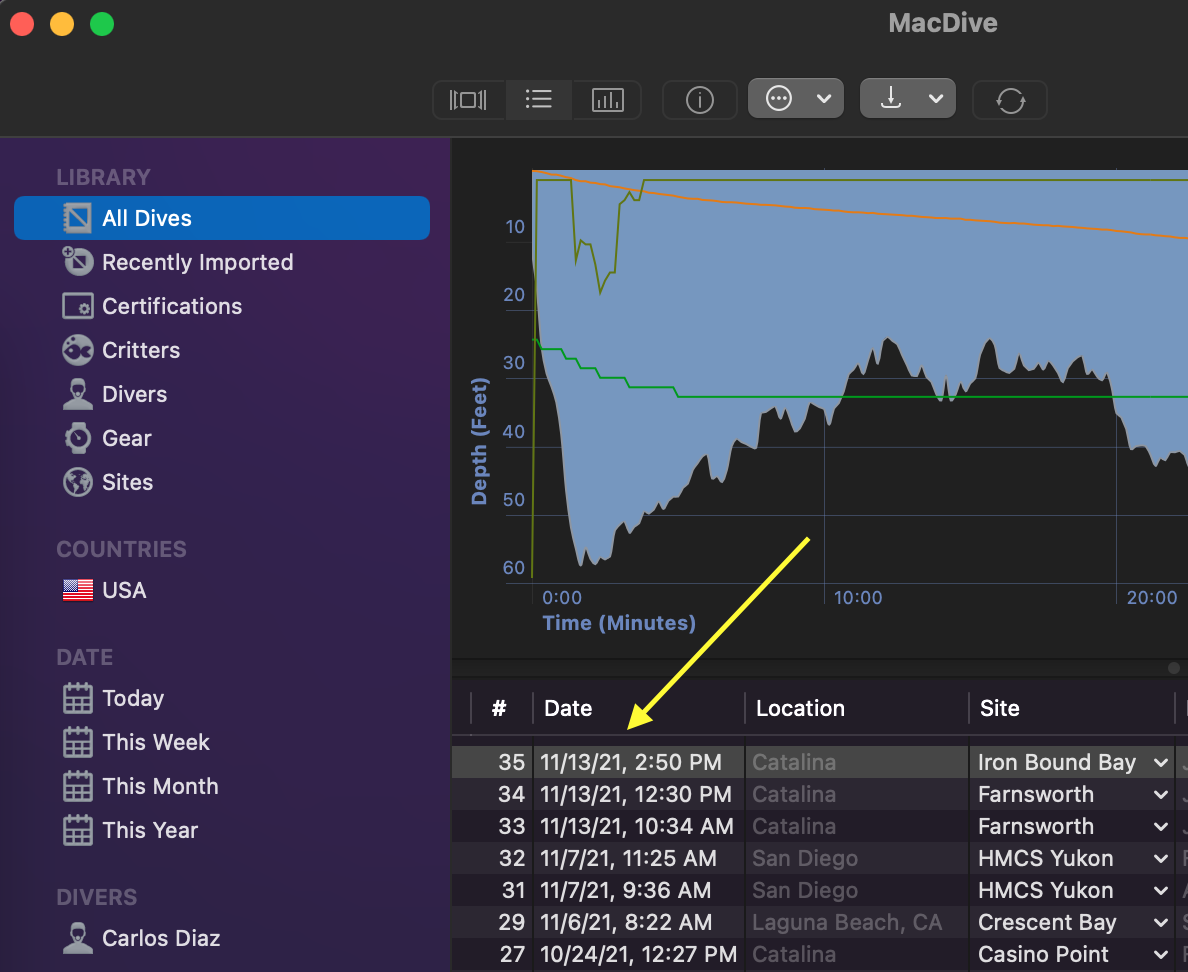Sort by the Location column header
Viewport: 1188px width, 972px height.
pyautogui.click(x=800, y=708)
